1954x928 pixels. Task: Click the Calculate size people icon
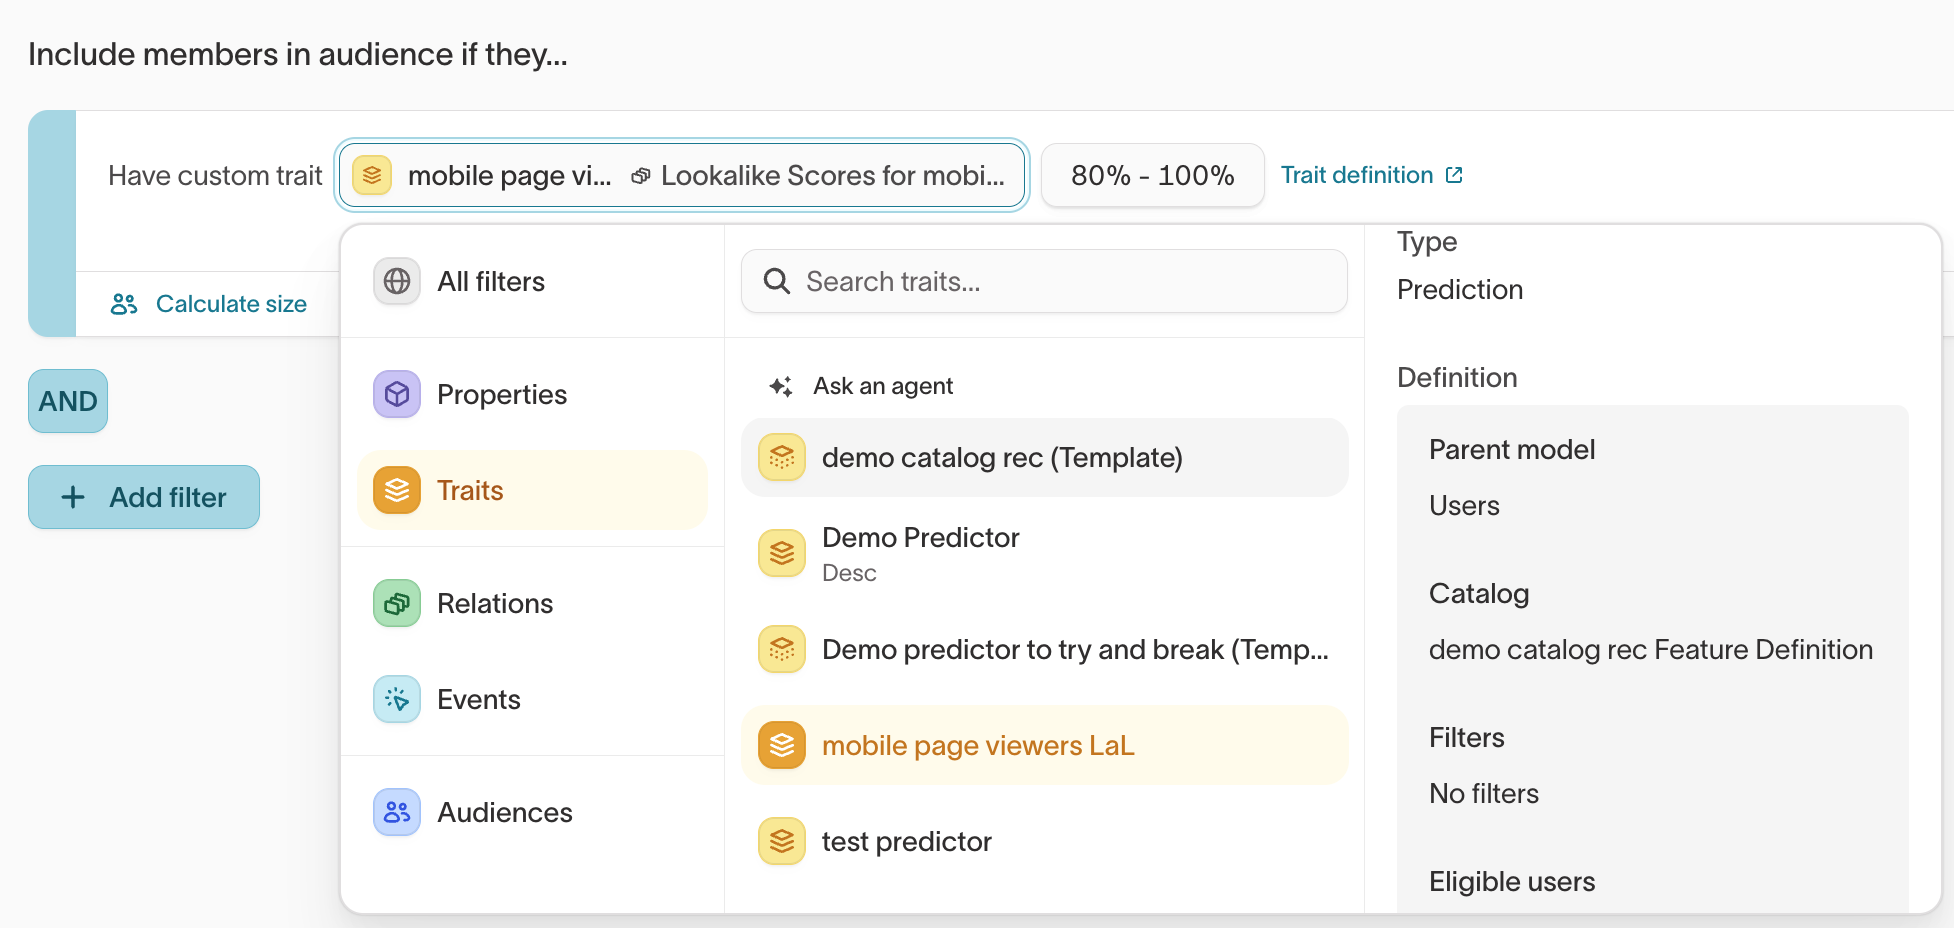pyautogui.click(x=124, y=304)
